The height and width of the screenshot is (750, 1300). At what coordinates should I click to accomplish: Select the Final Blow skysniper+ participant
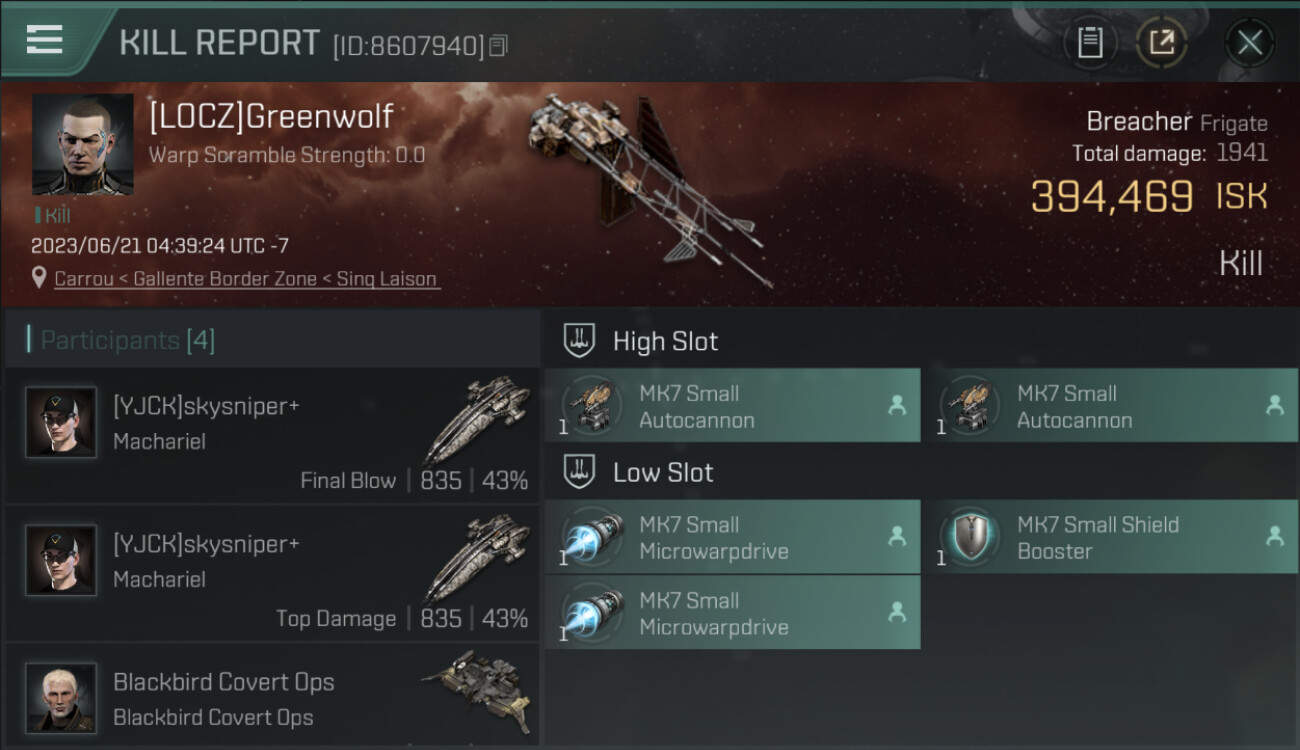[x=272, y=436]
